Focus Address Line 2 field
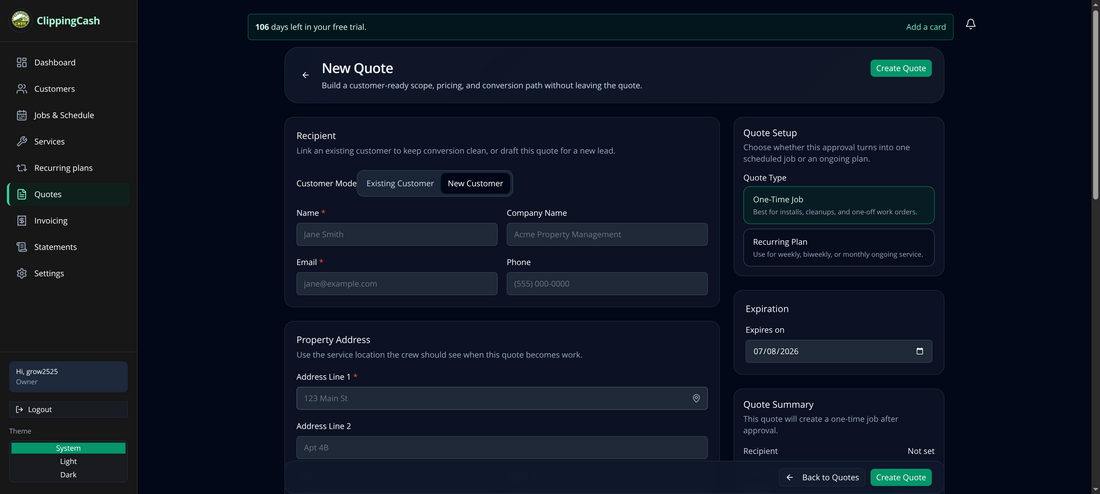 [502, 448]
